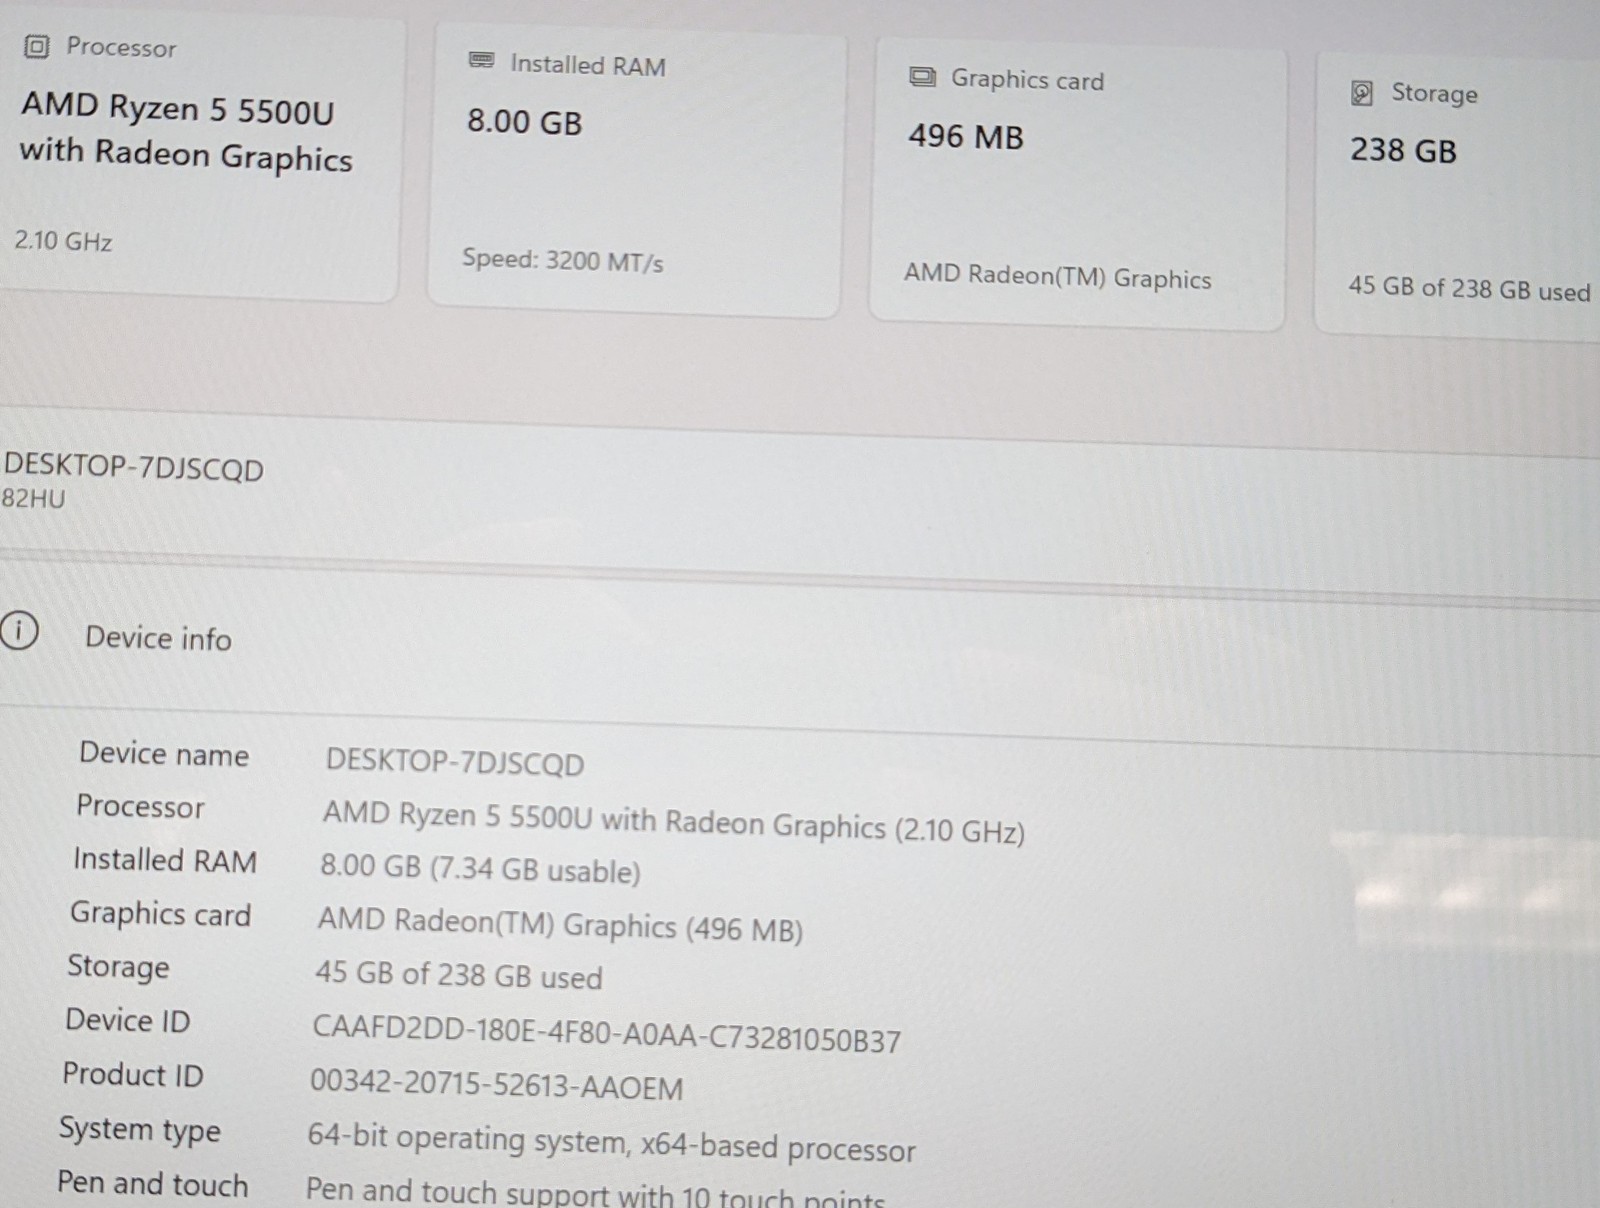Open the Storage summary card

(1457, 196)
